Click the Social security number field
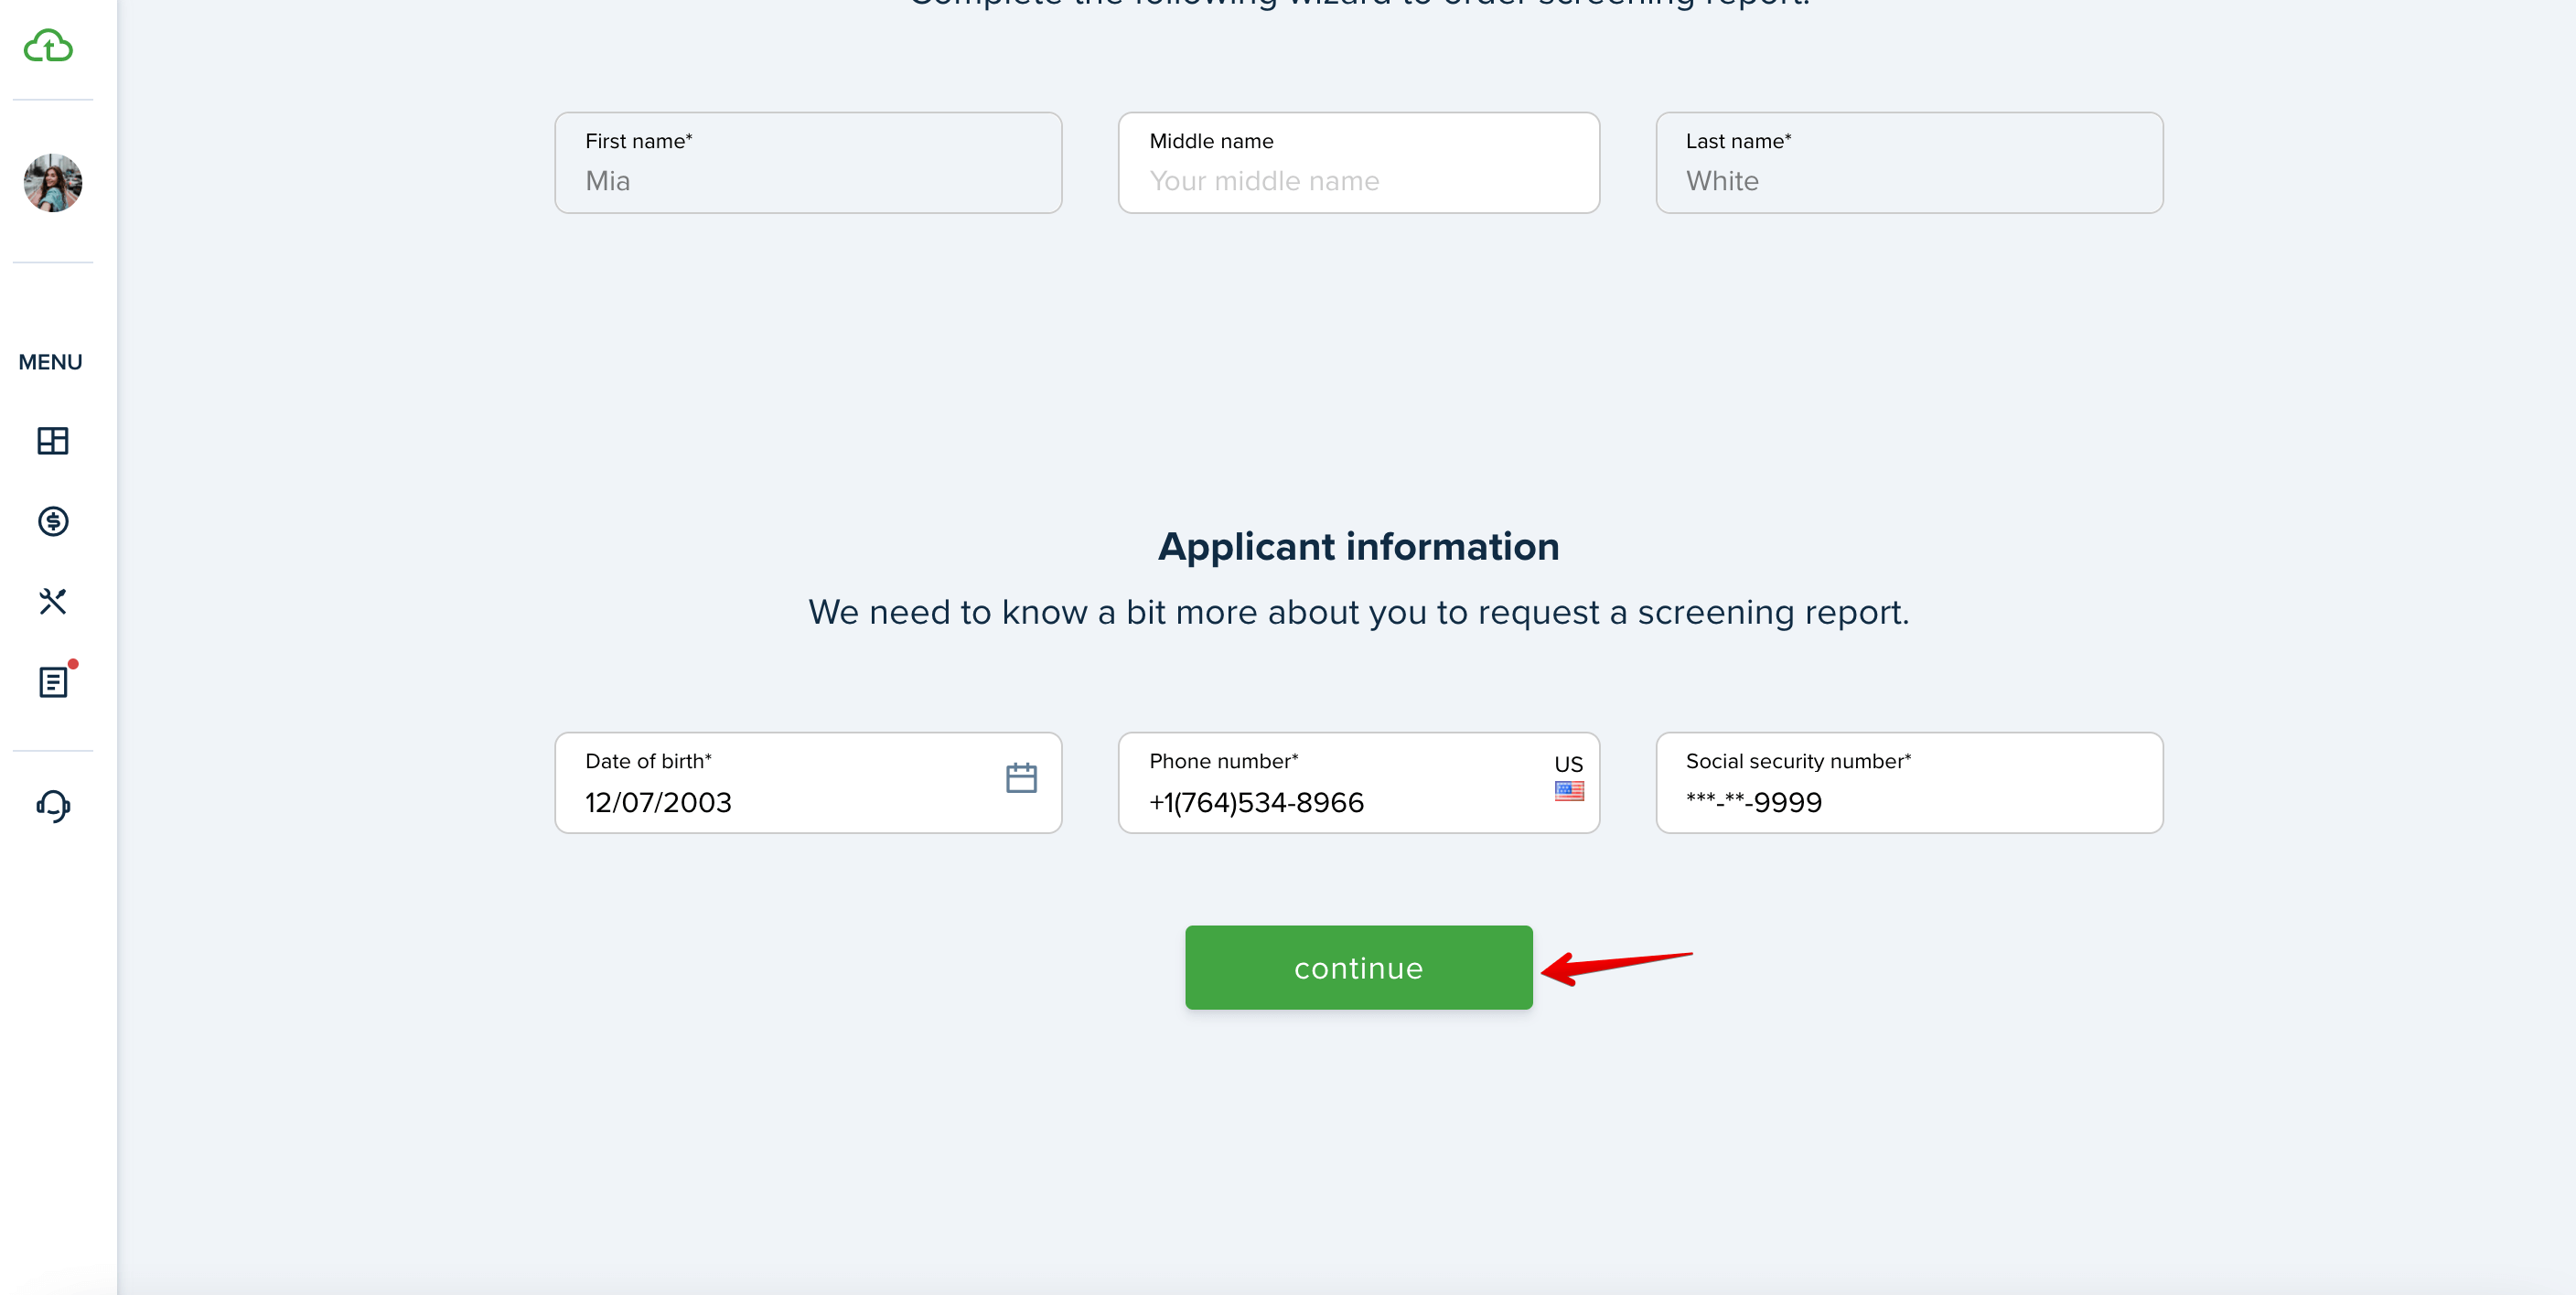Image resolution: width=2576 pixels, height=1295 pixels. tap(1909, 782)
